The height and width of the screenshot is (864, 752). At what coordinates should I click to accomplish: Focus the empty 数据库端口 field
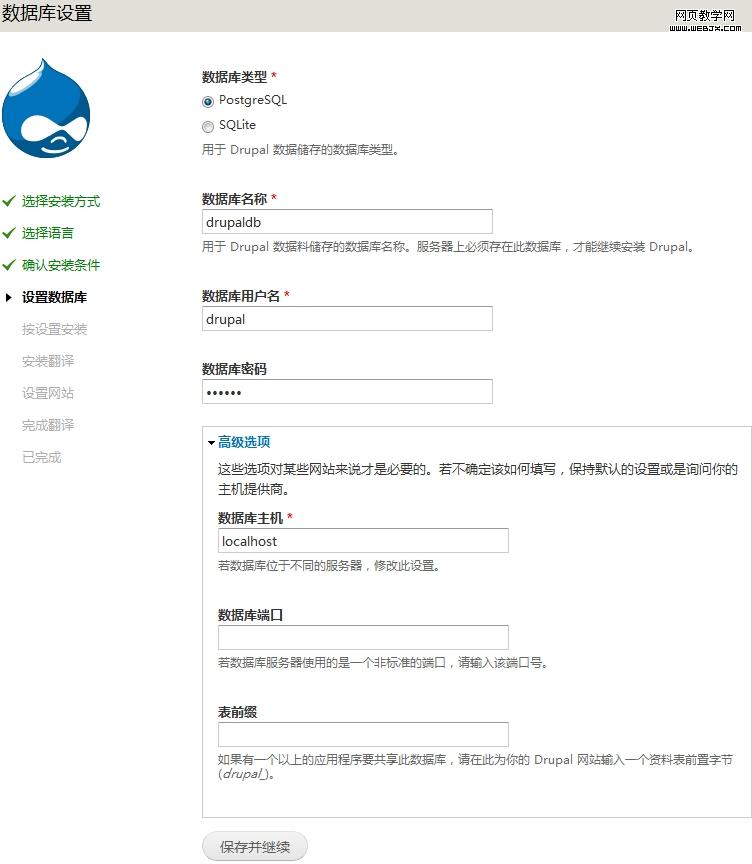tap(363, 638)
